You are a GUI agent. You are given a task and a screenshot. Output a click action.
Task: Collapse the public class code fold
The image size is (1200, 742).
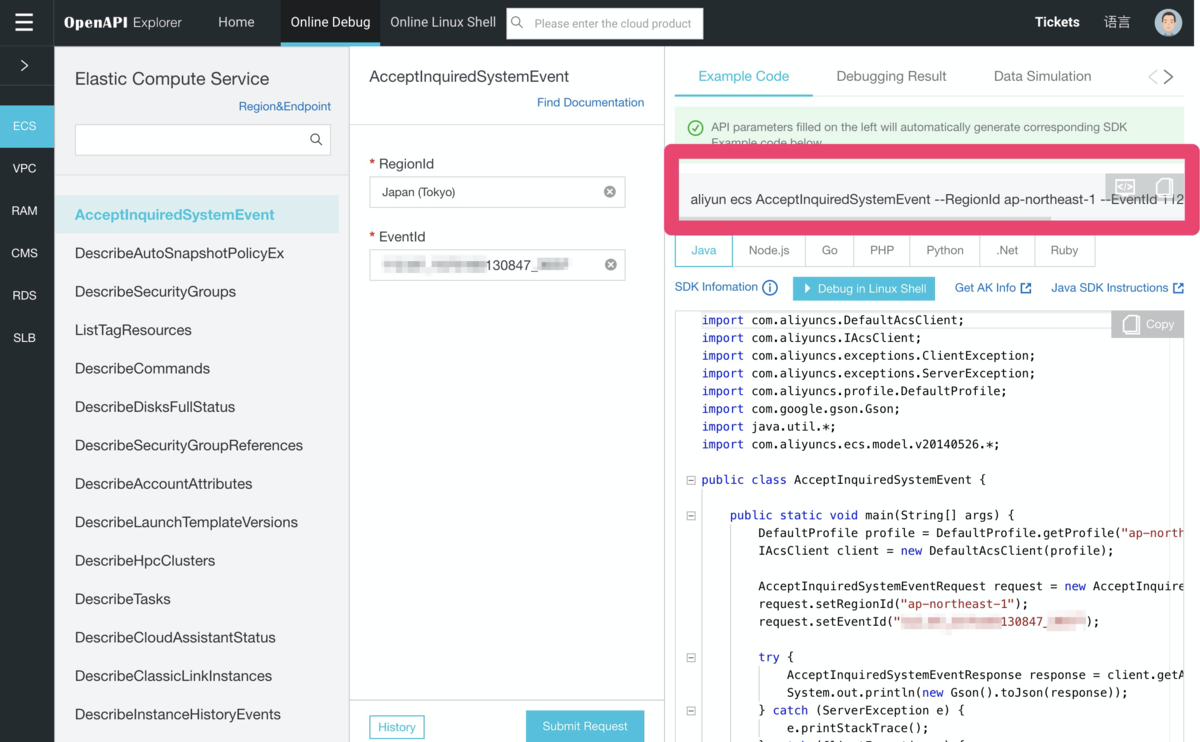click(x=691, y=480)
